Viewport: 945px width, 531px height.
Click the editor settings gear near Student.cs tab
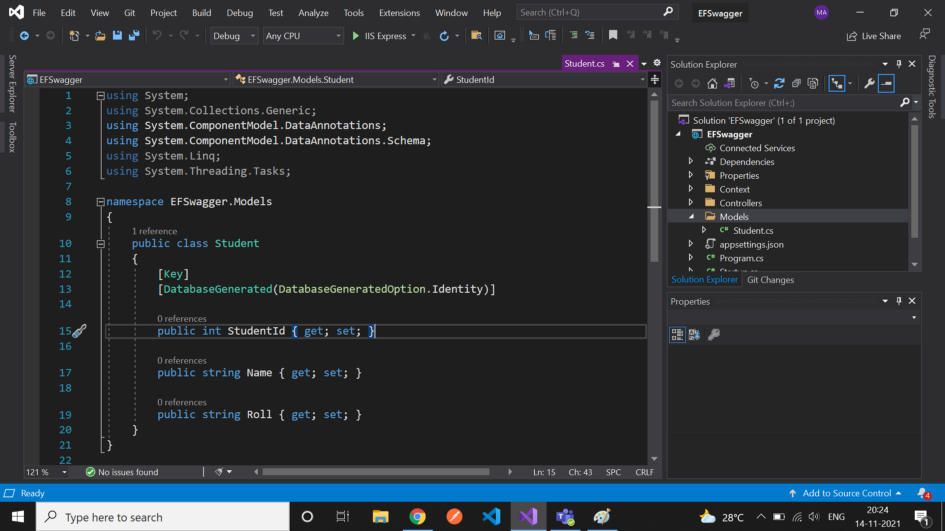[x=657, y=63]
